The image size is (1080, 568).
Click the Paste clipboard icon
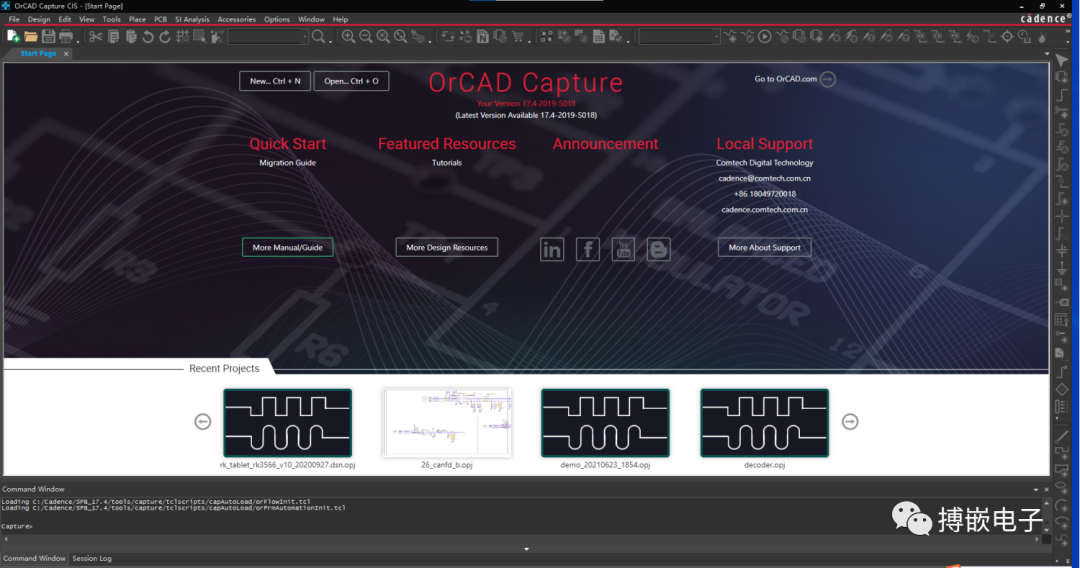tap(131, 36)
